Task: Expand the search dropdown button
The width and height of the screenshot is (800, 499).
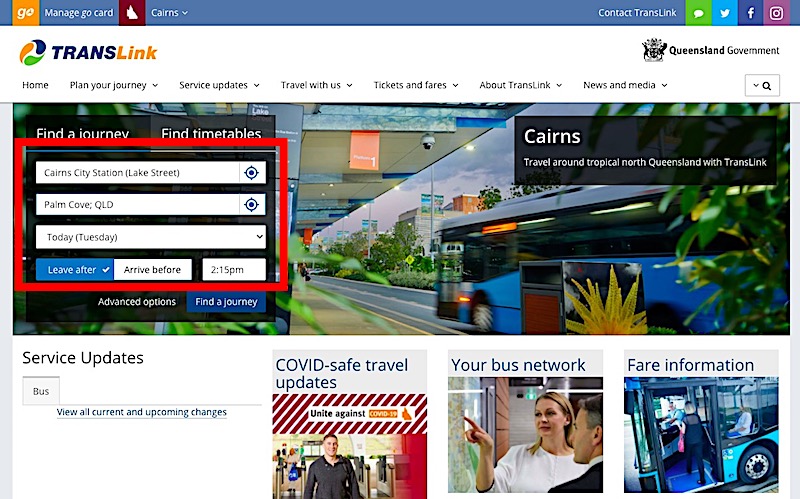Action: (761, 86)
